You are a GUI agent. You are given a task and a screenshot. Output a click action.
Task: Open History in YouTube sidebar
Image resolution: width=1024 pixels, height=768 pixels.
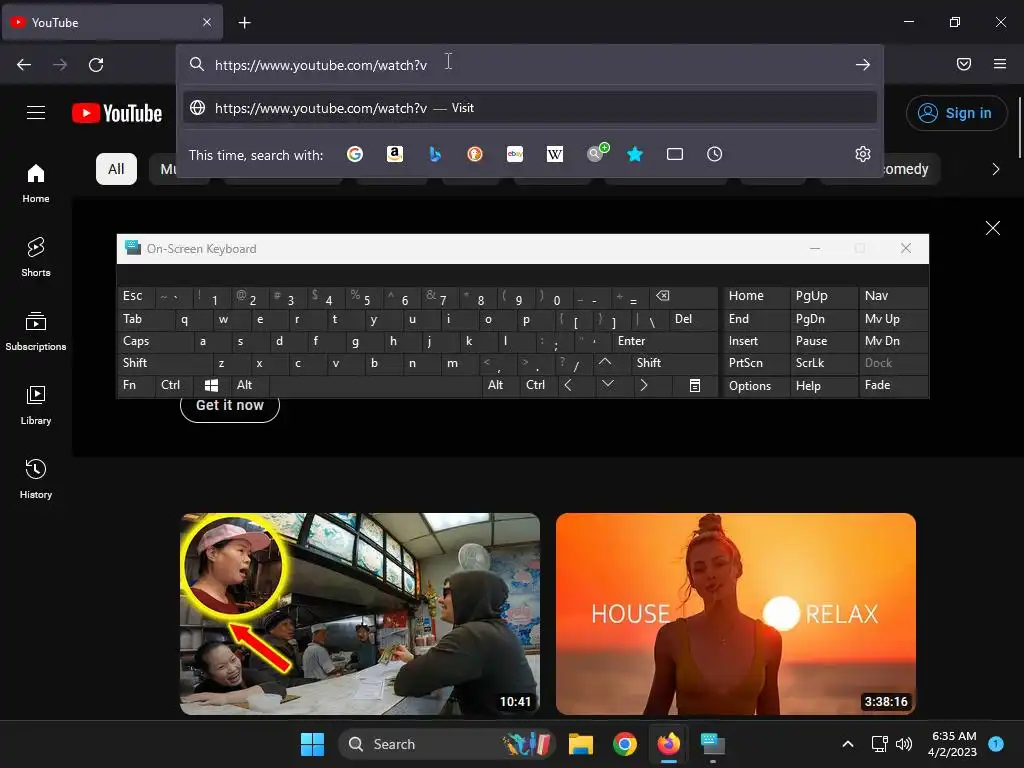point(36,479)
